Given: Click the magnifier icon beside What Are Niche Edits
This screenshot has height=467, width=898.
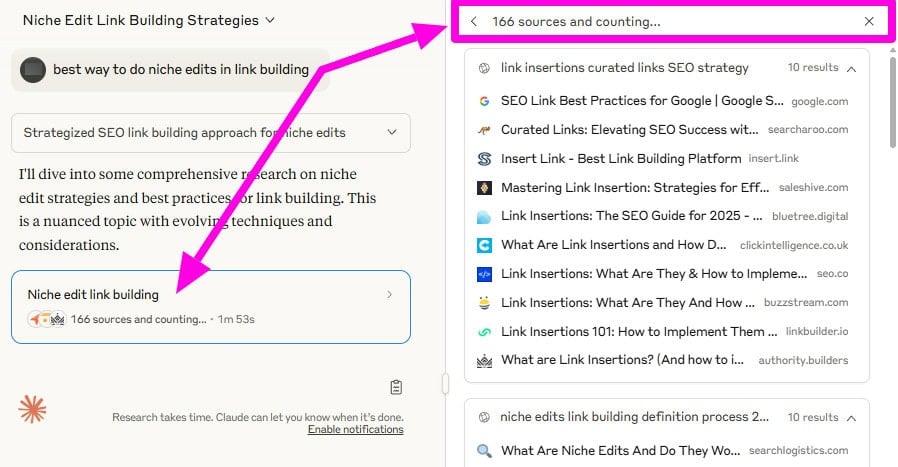Looking at the screenshot, I should pyautogui.click(x=484, y=450).
